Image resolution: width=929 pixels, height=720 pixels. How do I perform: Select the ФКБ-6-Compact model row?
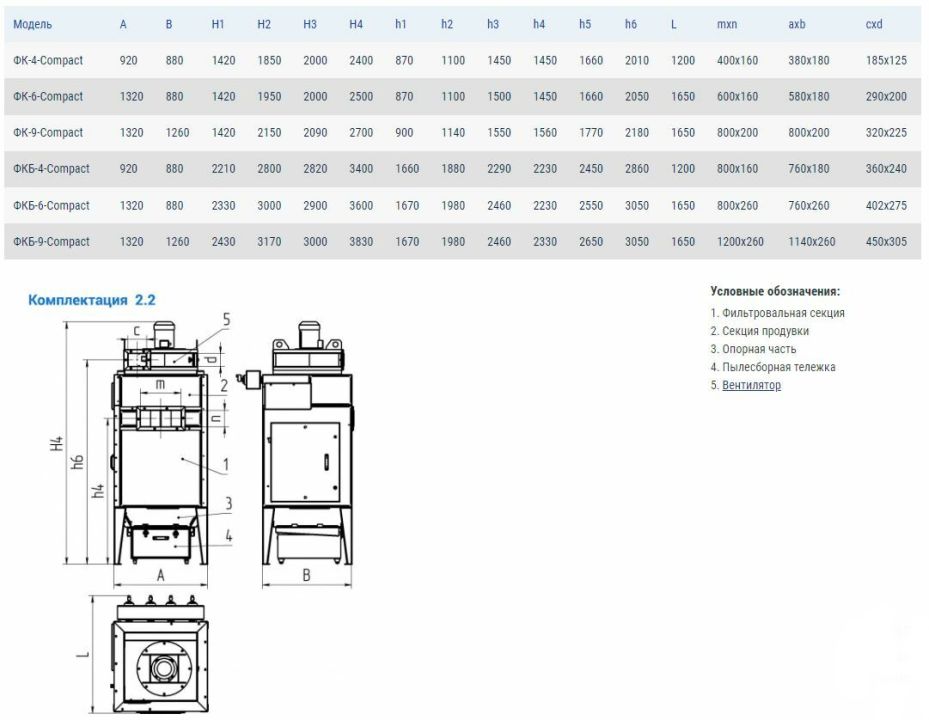[462, 206]
